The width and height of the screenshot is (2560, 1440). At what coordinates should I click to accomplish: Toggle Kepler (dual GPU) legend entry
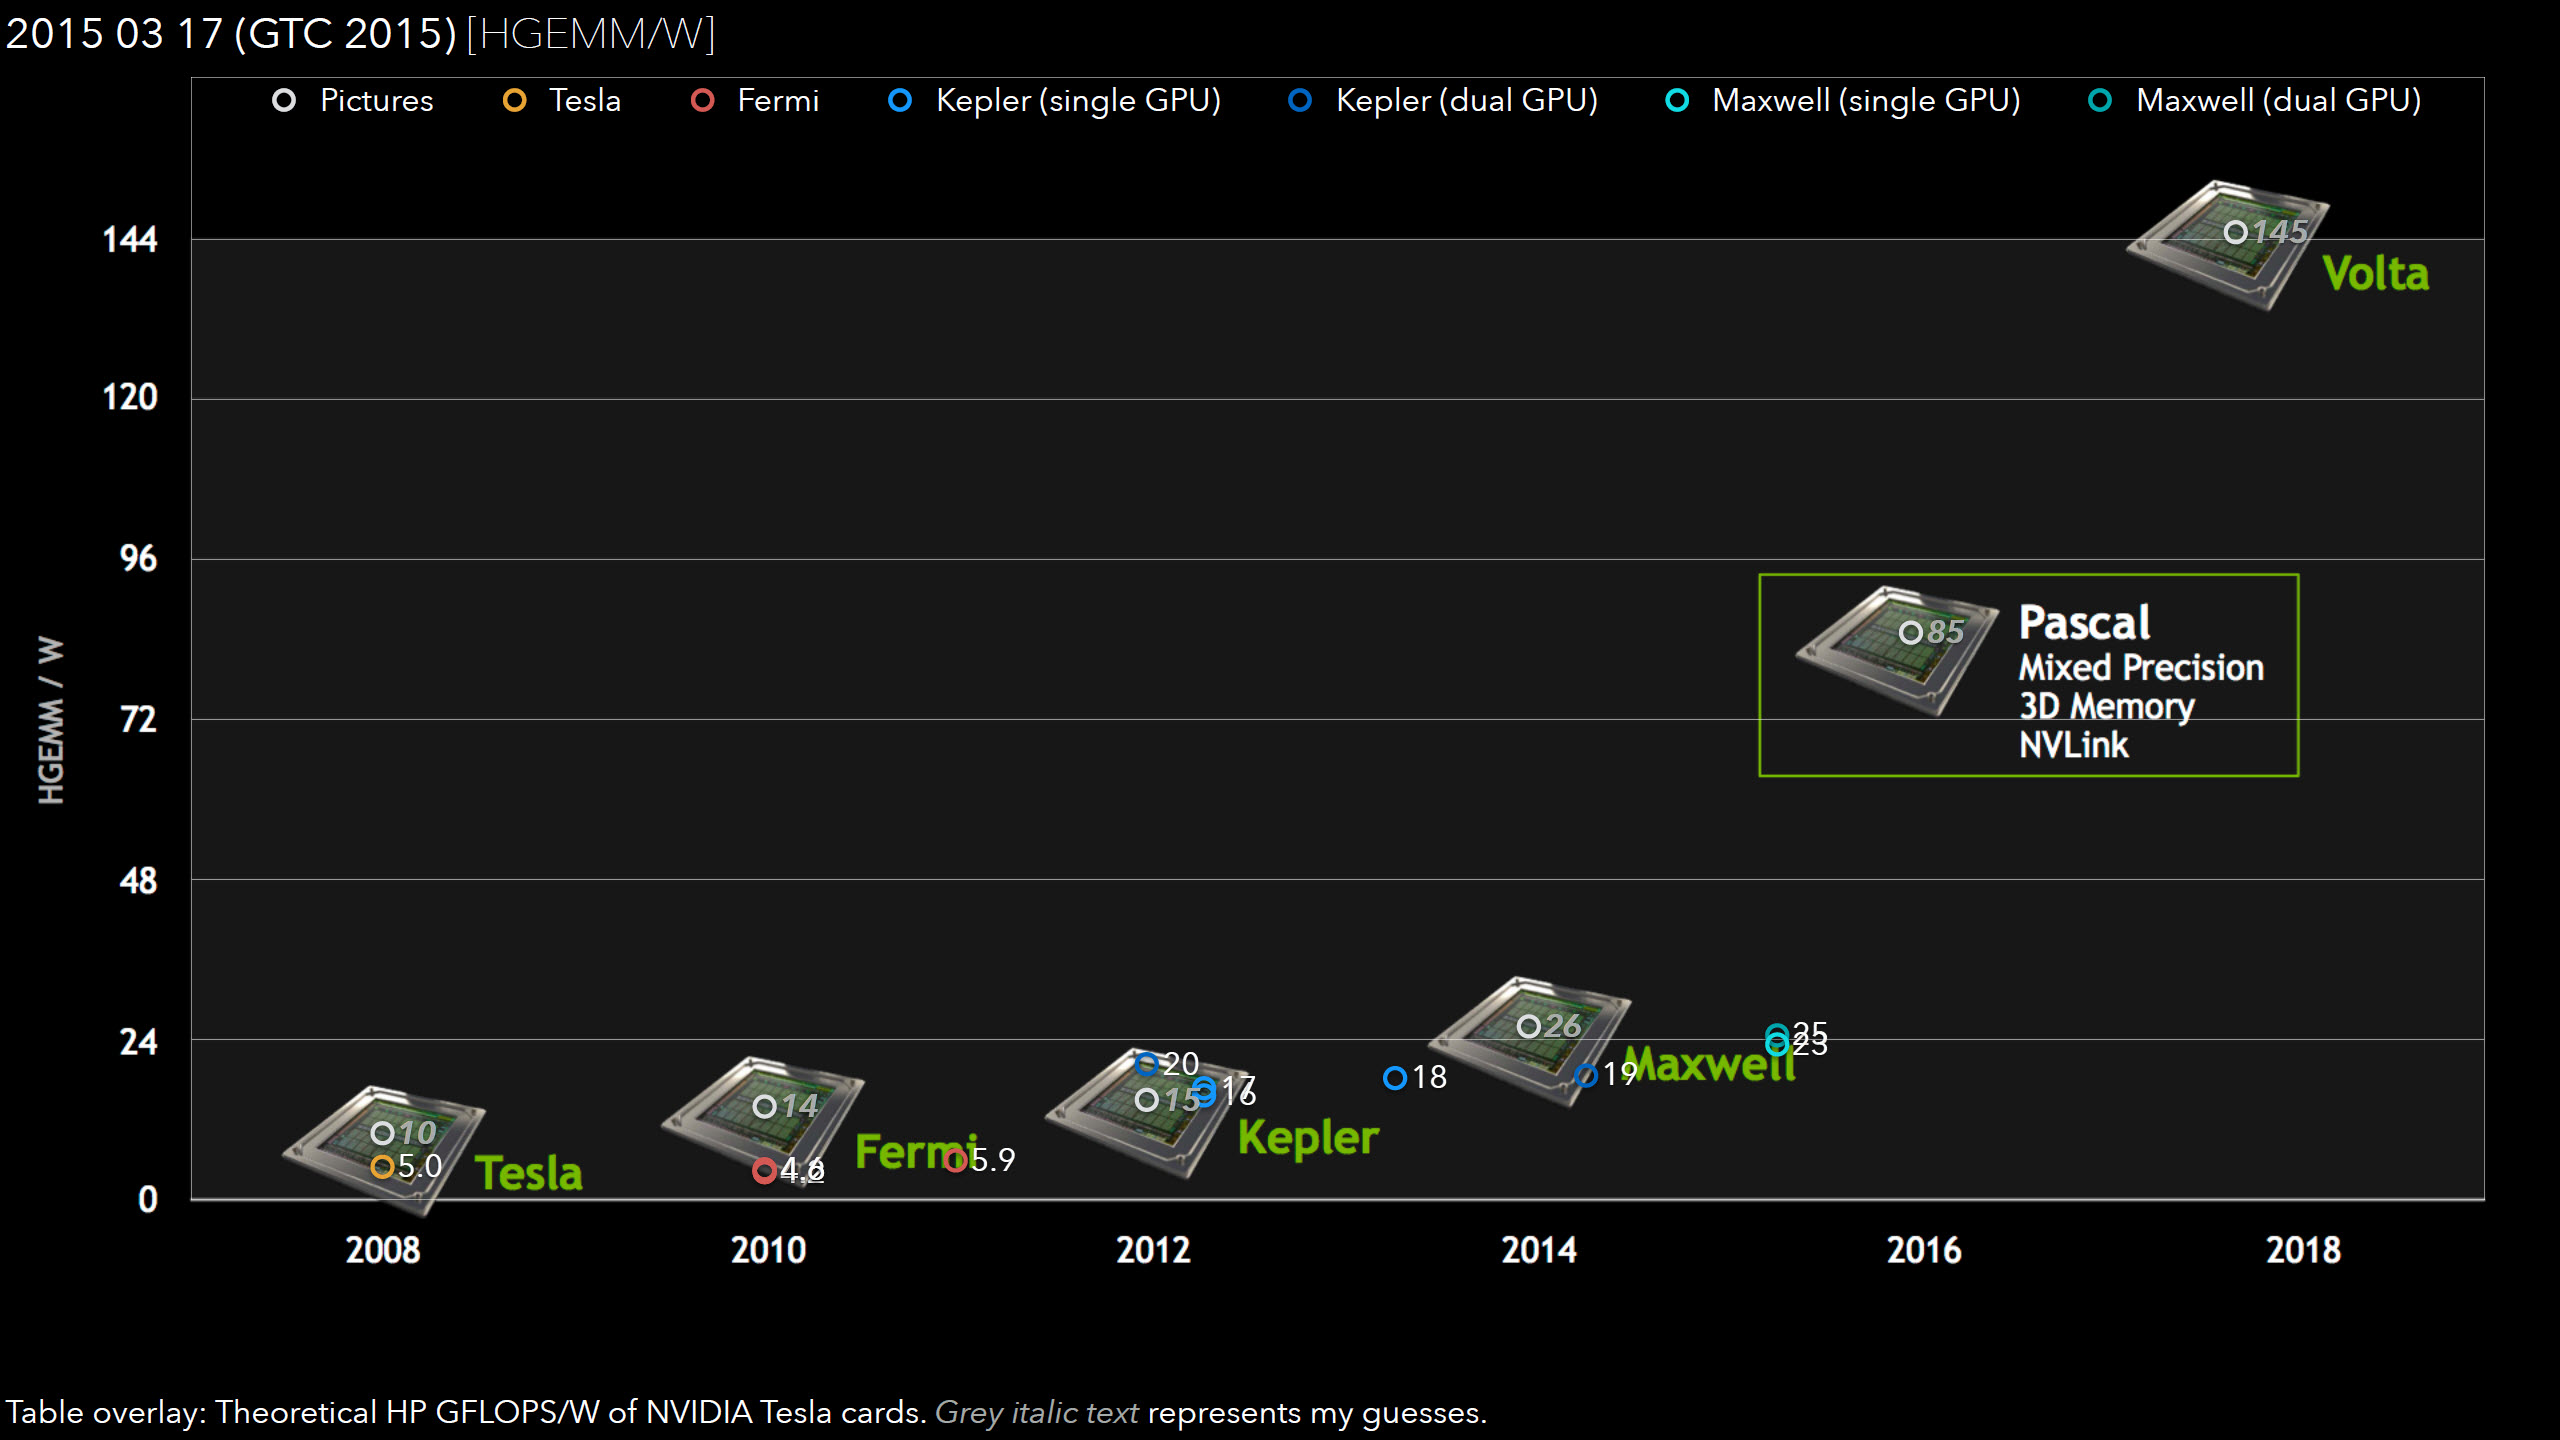tap(1465, 101)
